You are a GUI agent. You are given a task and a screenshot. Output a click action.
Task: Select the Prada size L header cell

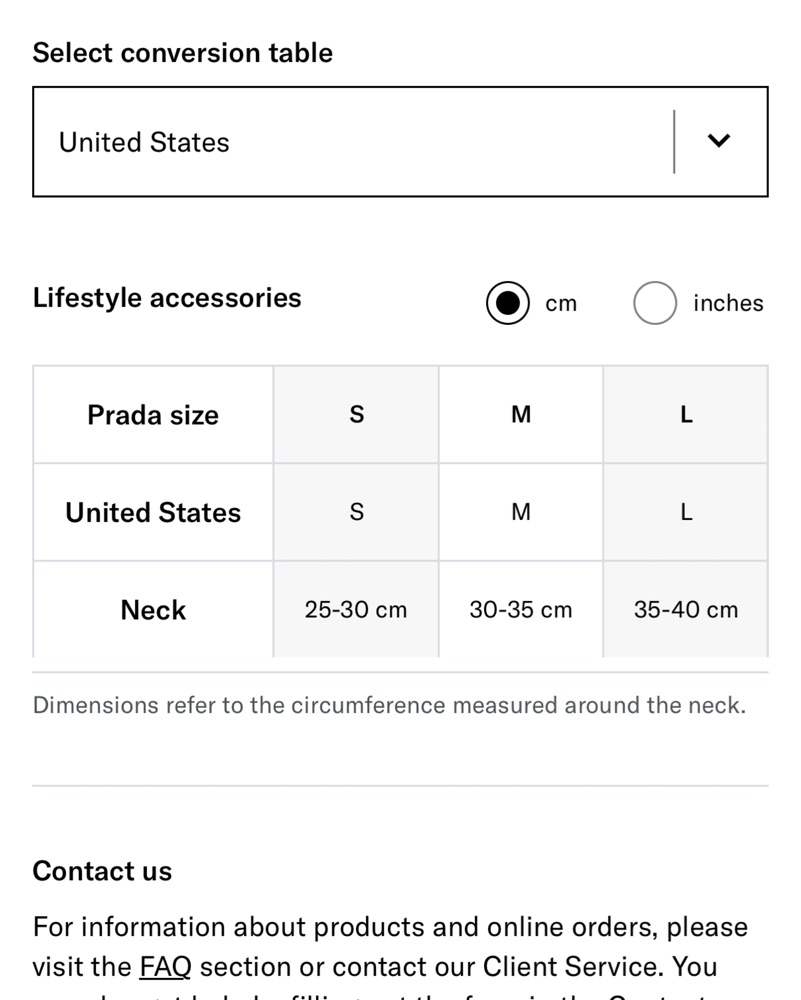tap(686, 415)
